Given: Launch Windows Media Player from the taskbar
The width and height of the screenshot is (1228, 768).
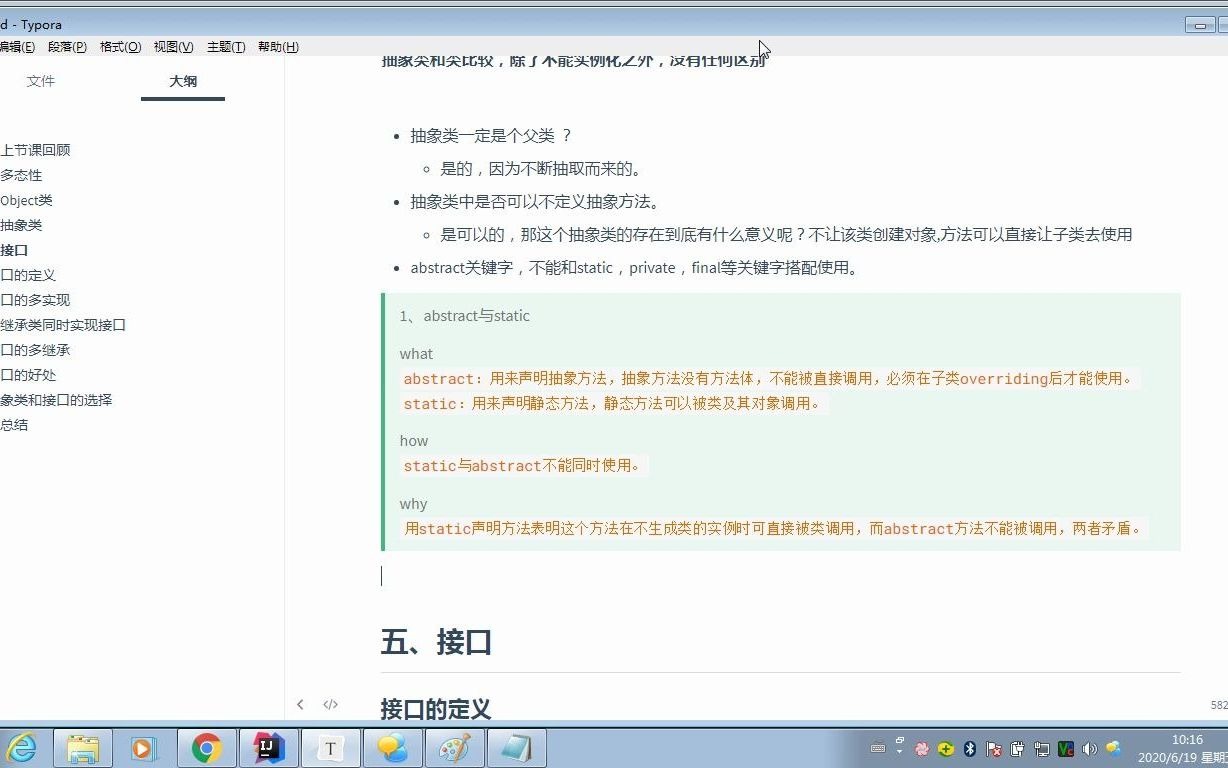Looking at the screenshot, I should pos(145,748).
